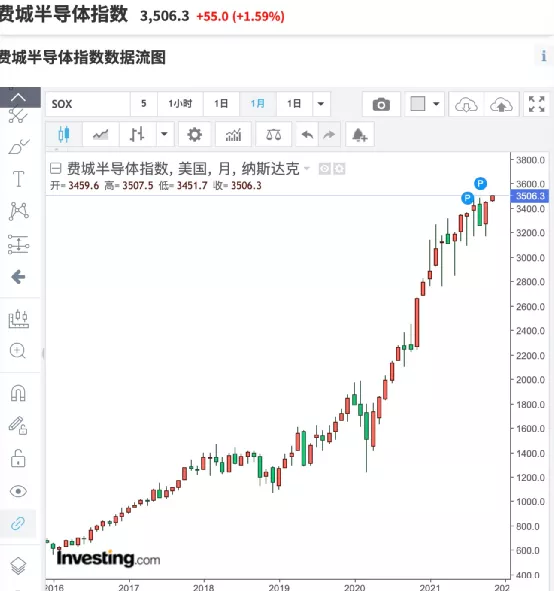
Task: Click the upper P marker on chart
Action: pos(480,184)
